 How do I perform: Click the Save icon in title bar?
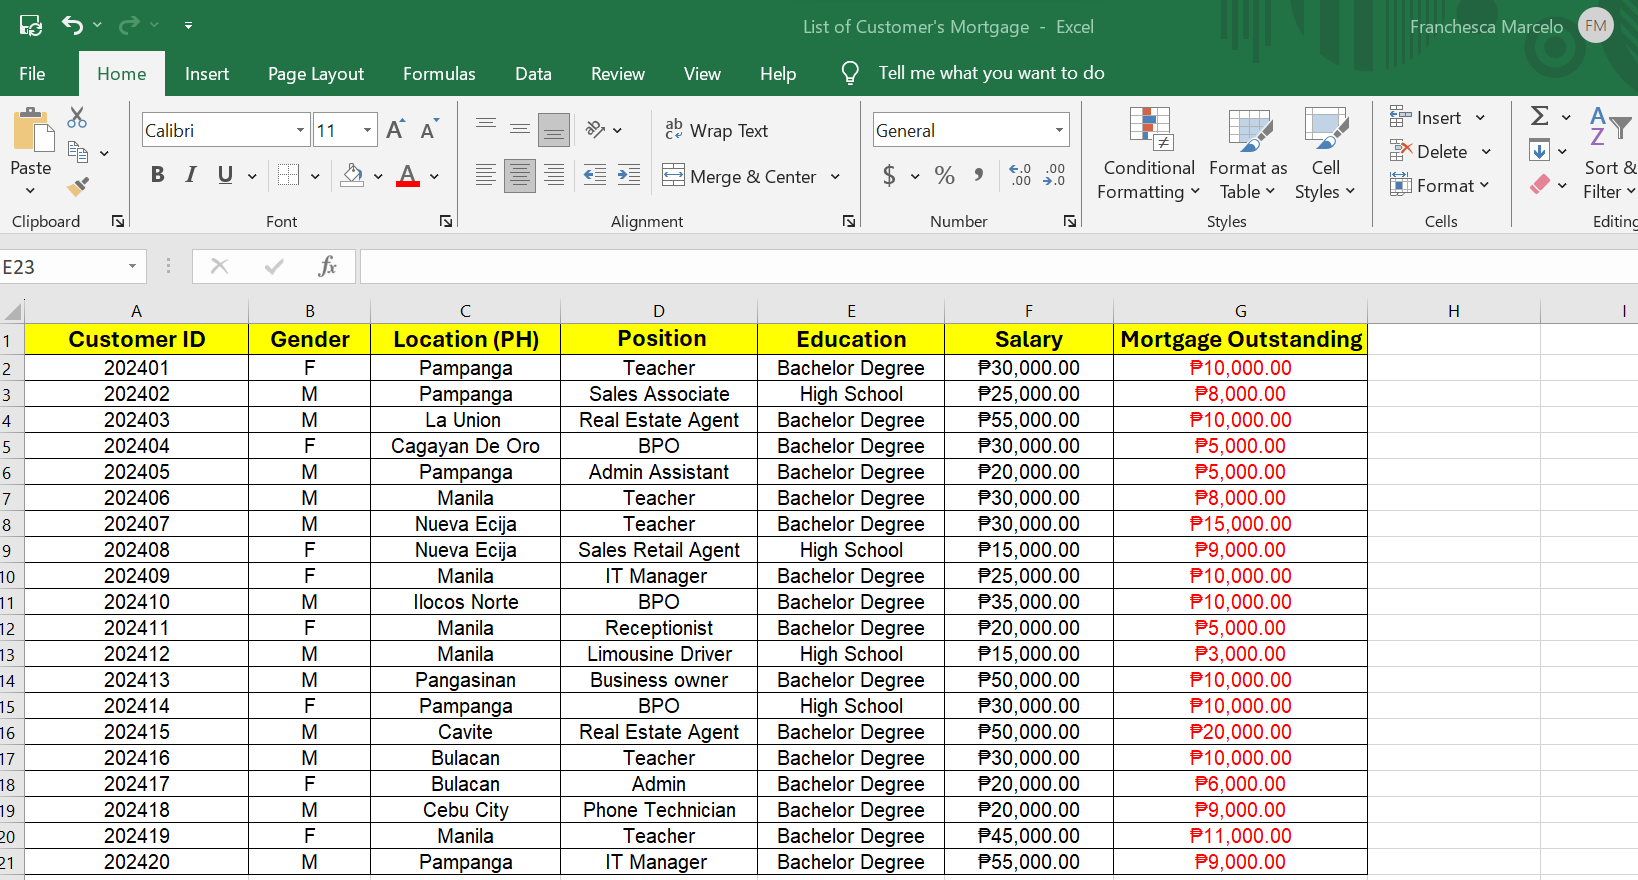click(31, 25)
